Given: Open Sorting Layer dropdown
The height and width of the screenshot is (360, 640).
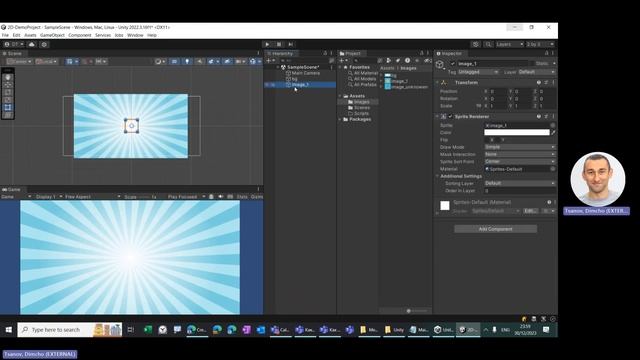Looking at the screenshot, I should click(520, 183).
